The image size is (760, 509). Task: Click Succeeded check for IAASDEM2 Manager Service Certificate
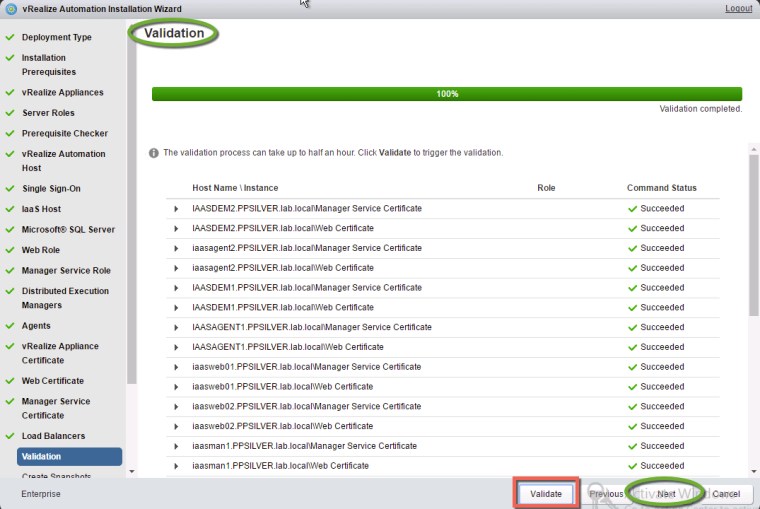click(632, 209)
